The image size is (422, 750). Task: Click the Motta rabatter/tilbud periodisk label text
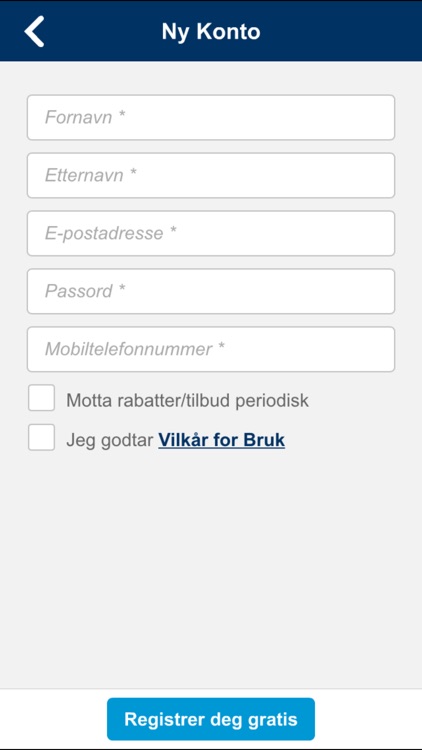(x=188, y=400)
